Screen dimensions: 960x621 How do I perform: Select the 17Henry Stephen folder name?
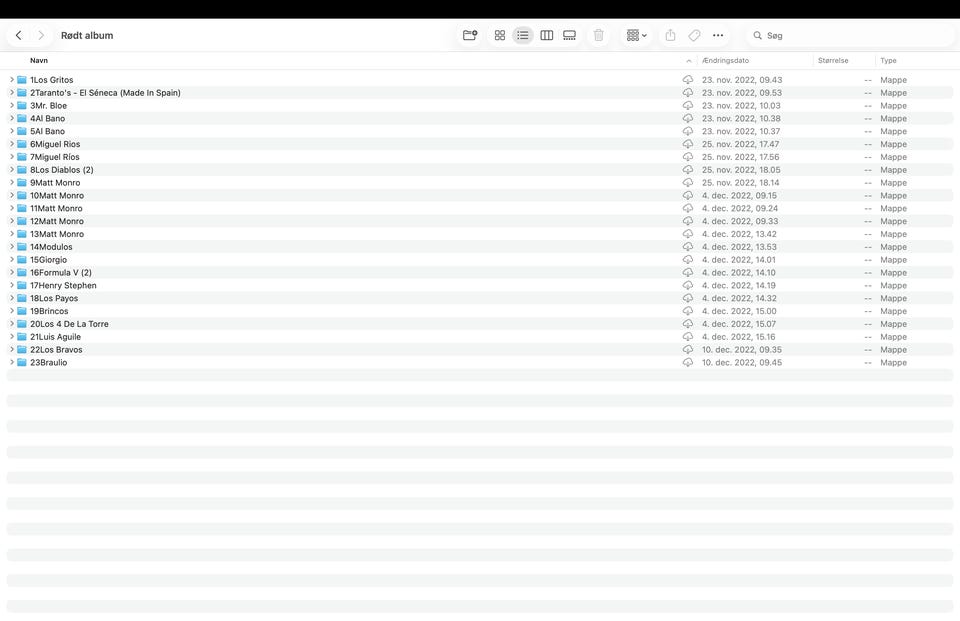tap(63, 285)
